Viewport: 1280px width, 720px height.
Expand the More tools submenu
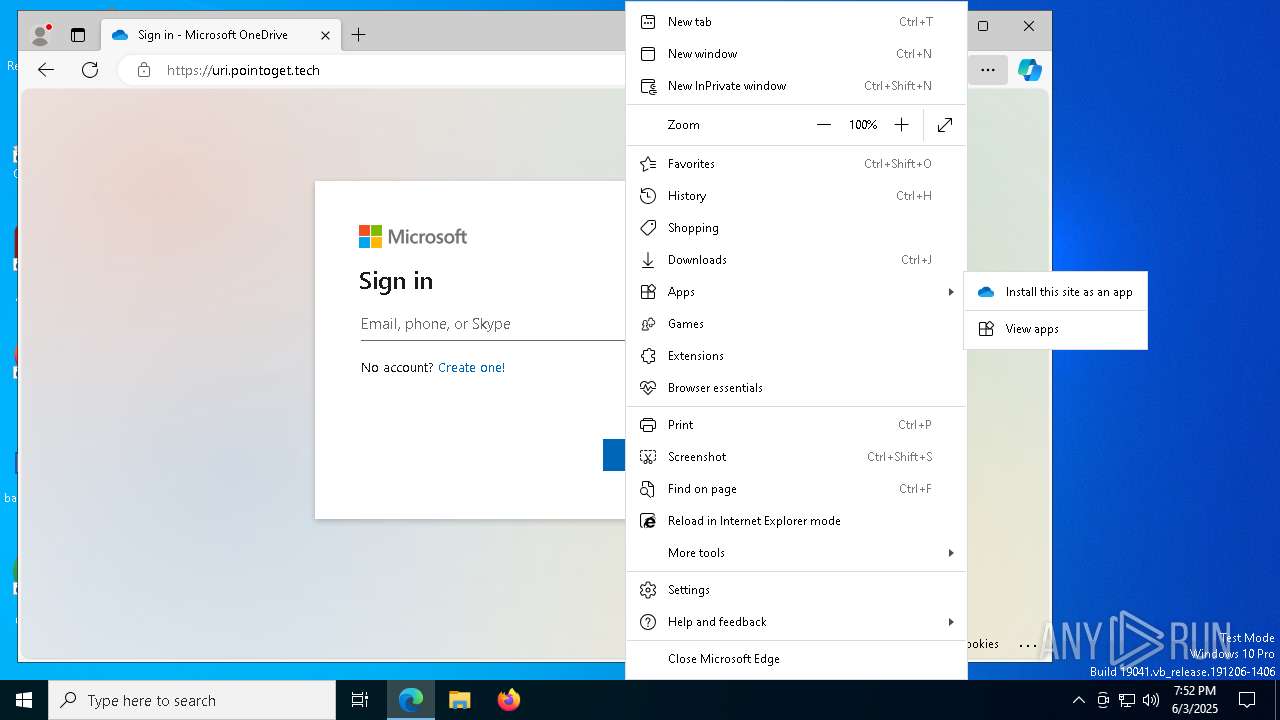coord(796,553)
